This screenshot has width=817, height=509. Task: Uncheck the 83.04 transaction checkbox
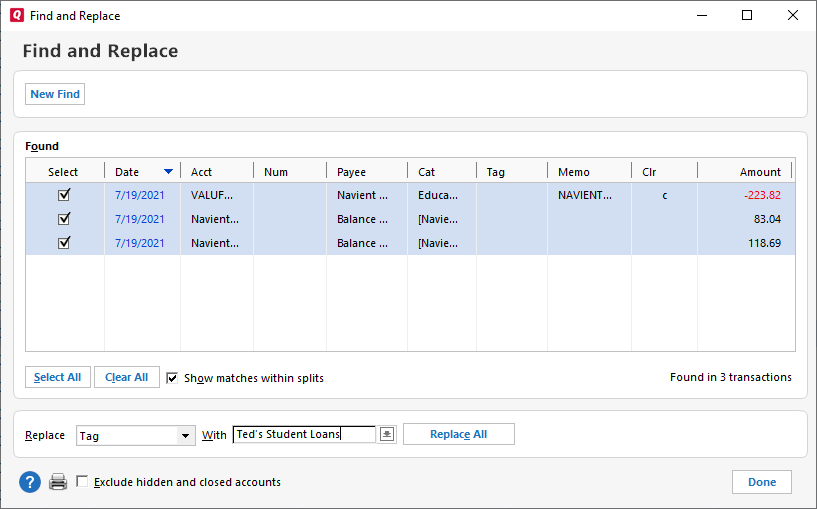tap(64, 219)
